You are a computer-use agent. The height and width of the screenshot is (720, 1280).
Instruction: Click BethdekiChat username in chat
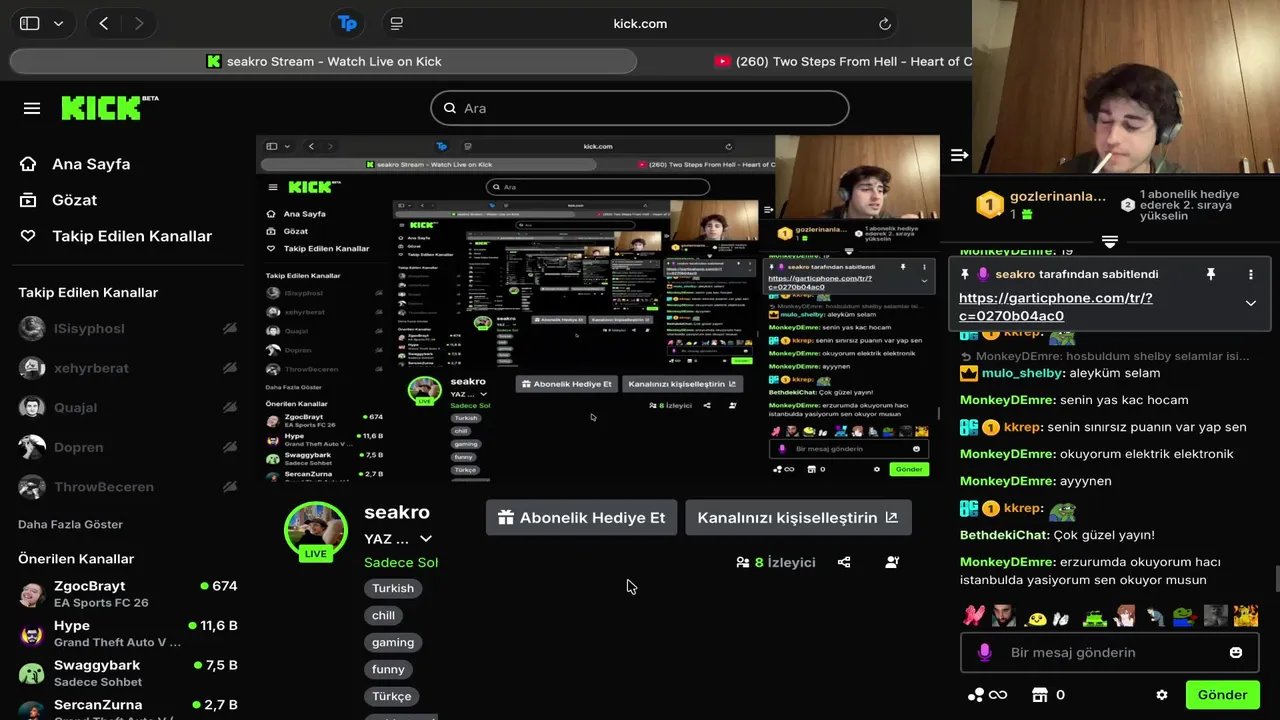[1005, 535]
